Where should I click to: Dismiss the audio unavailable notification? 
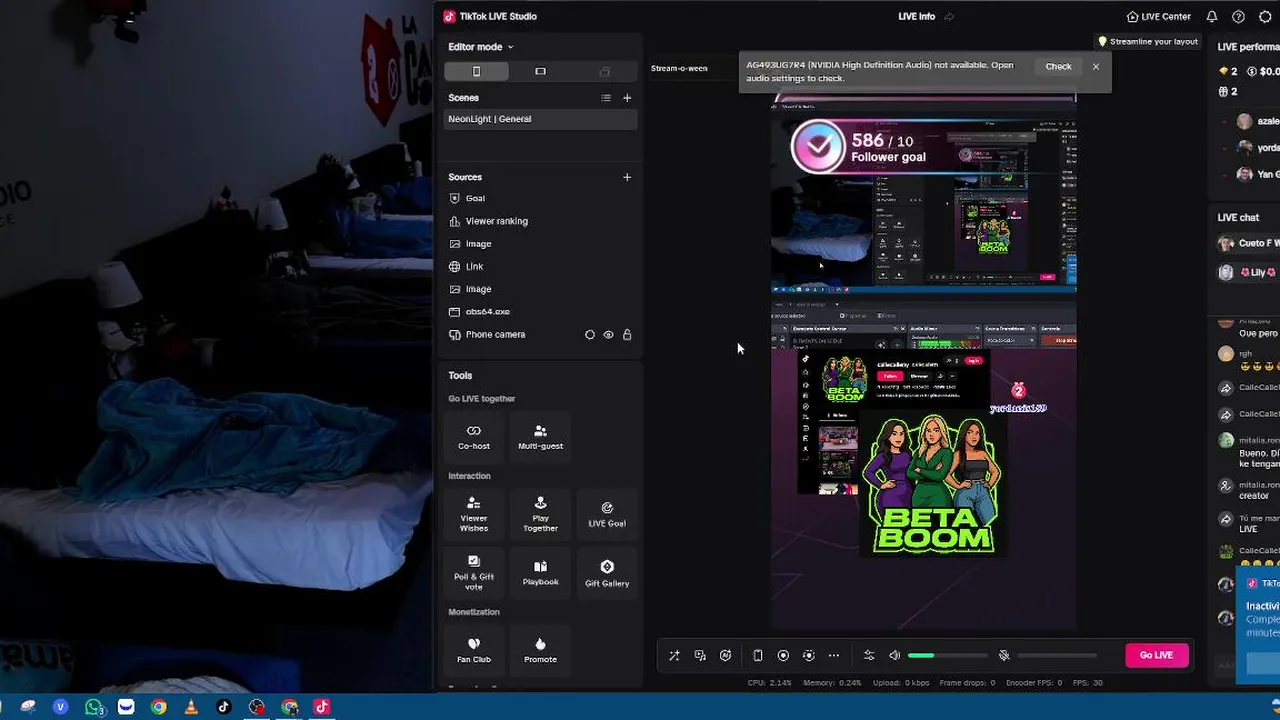[x=1096, y=67]
